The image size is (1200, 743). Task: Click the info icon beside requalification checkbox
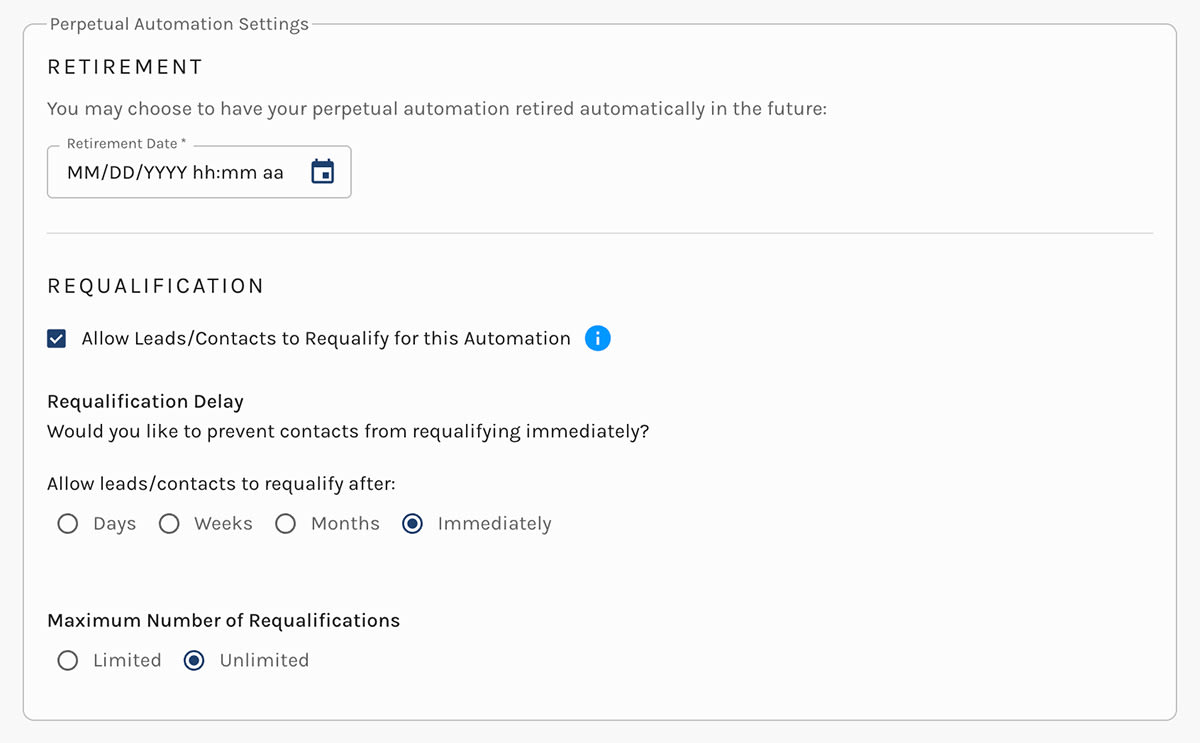[x=597, y=338]
